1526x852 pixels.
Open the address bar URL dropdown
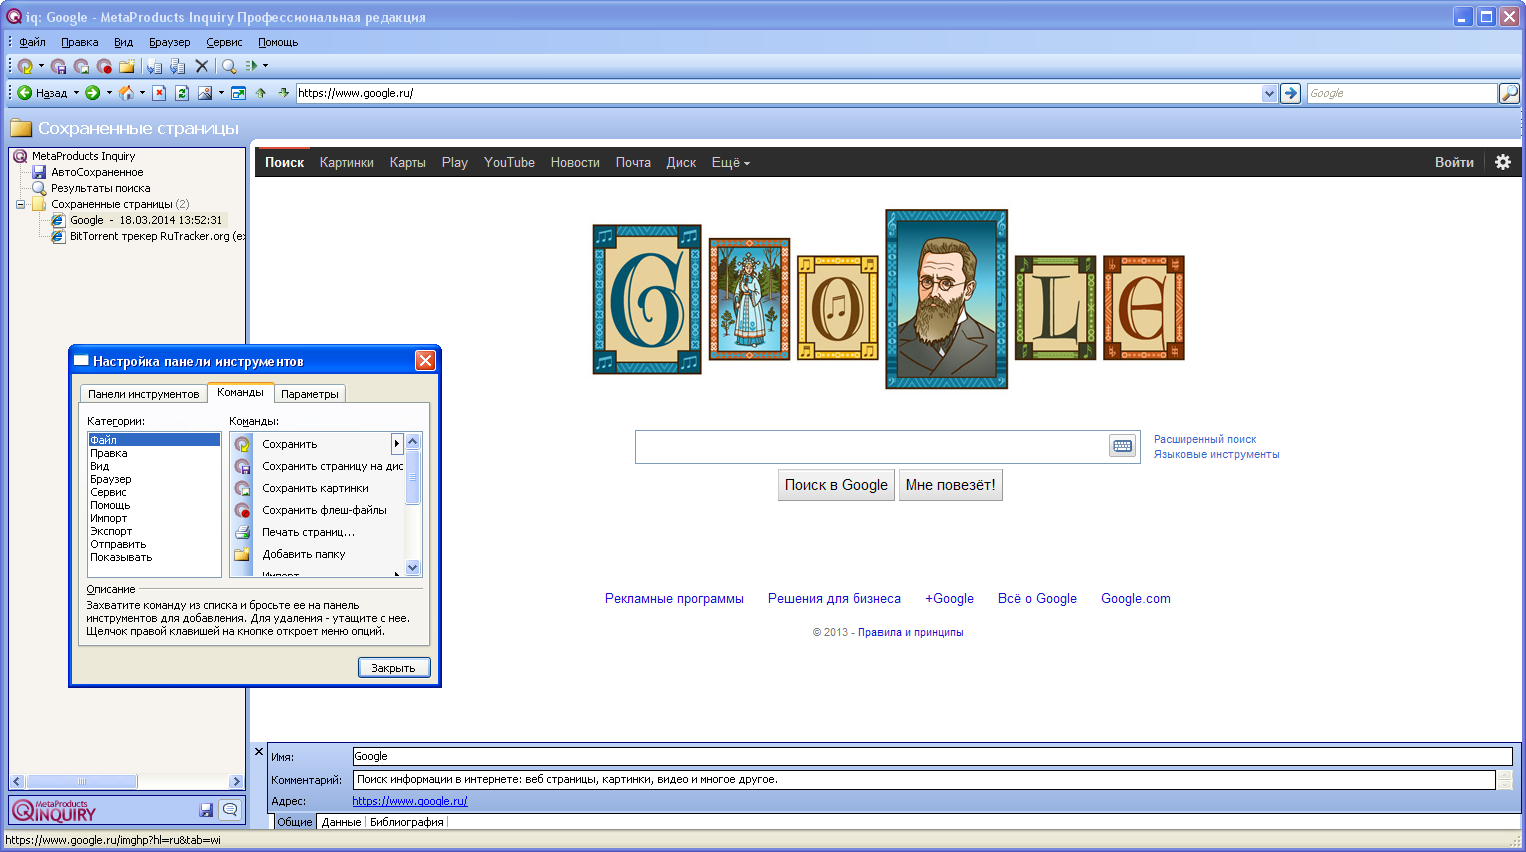click(1269, 93)
